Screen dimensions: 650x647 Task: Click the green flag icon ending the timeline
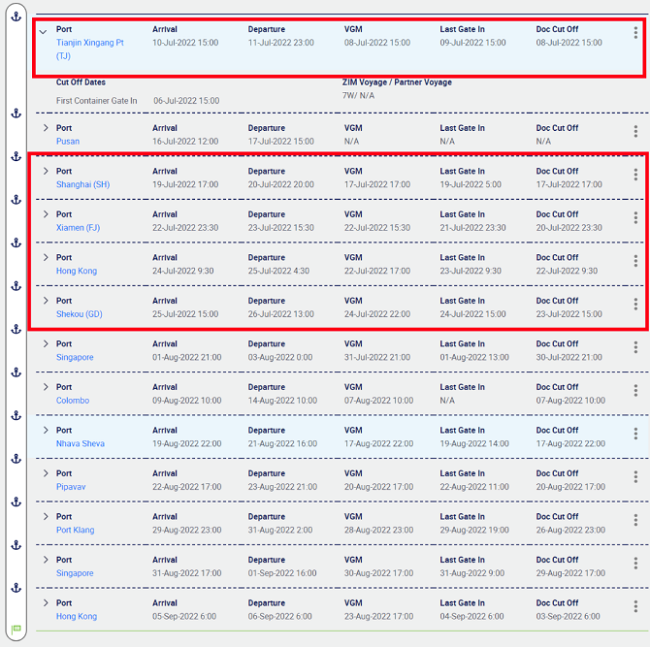click(x=16, y=629)
